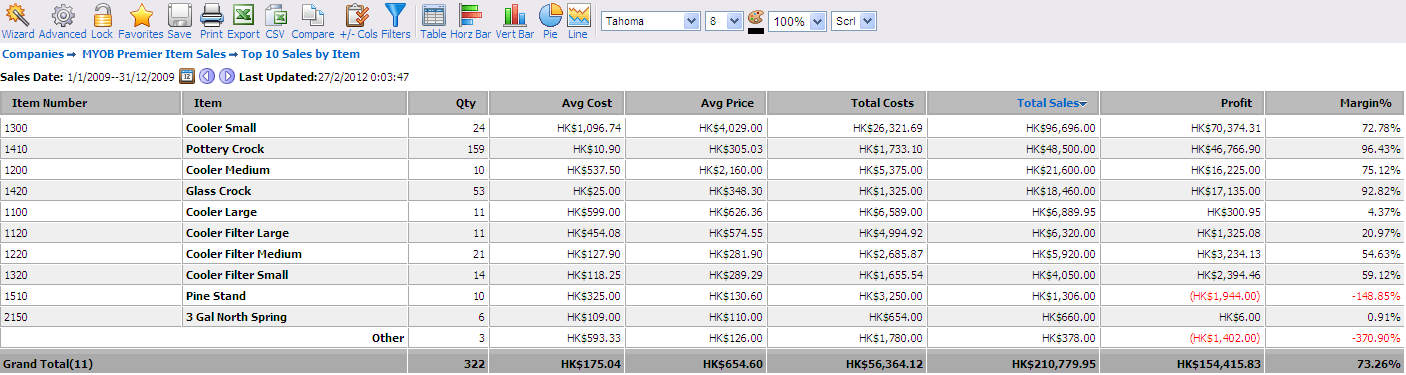1406x375 pixels.
Task: Open the Companies breadcrumb link
Action: [34, 54]
